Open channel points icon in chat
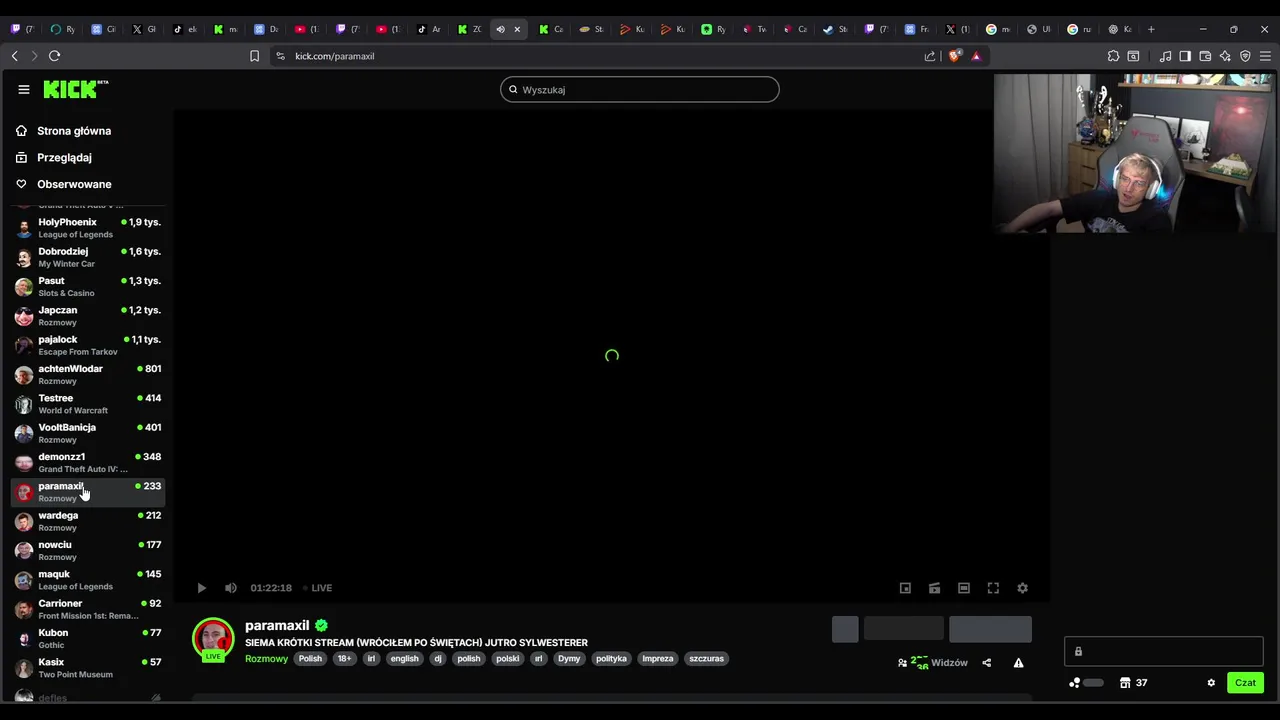The image size is (1280, 720). (x=1075, y=683)
